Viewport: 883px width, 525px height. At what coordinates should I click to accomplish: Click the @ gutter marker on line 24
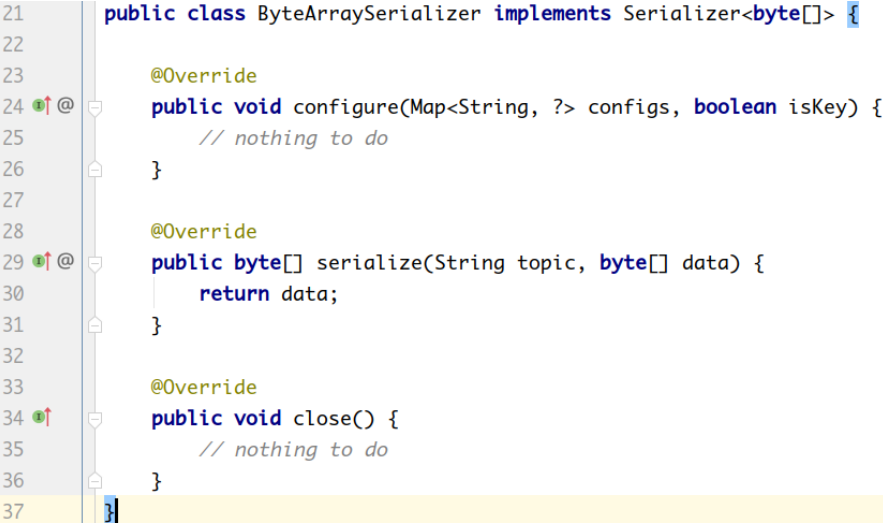(x=65, y=106)
